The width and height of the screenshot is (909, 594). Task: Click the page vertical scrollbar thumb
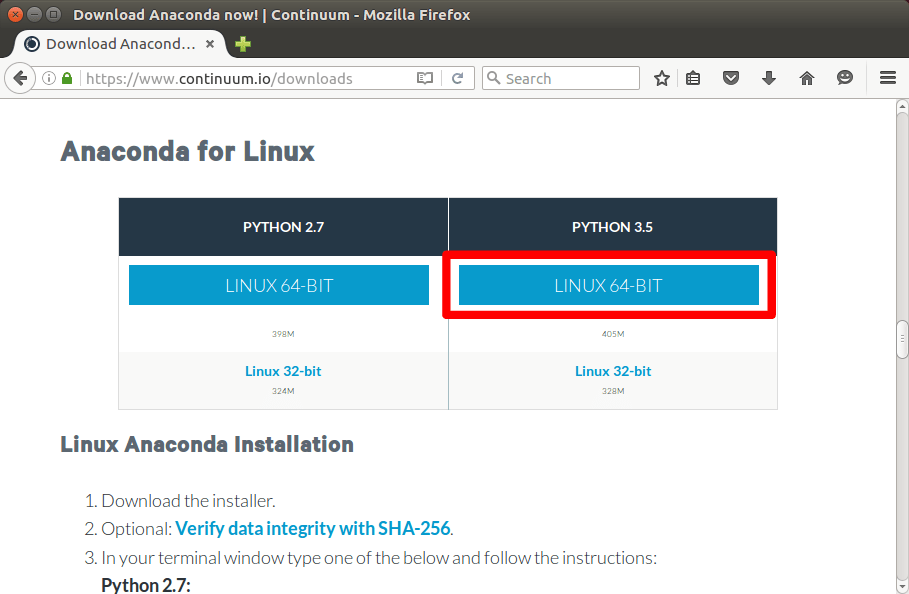pos(902,340)
